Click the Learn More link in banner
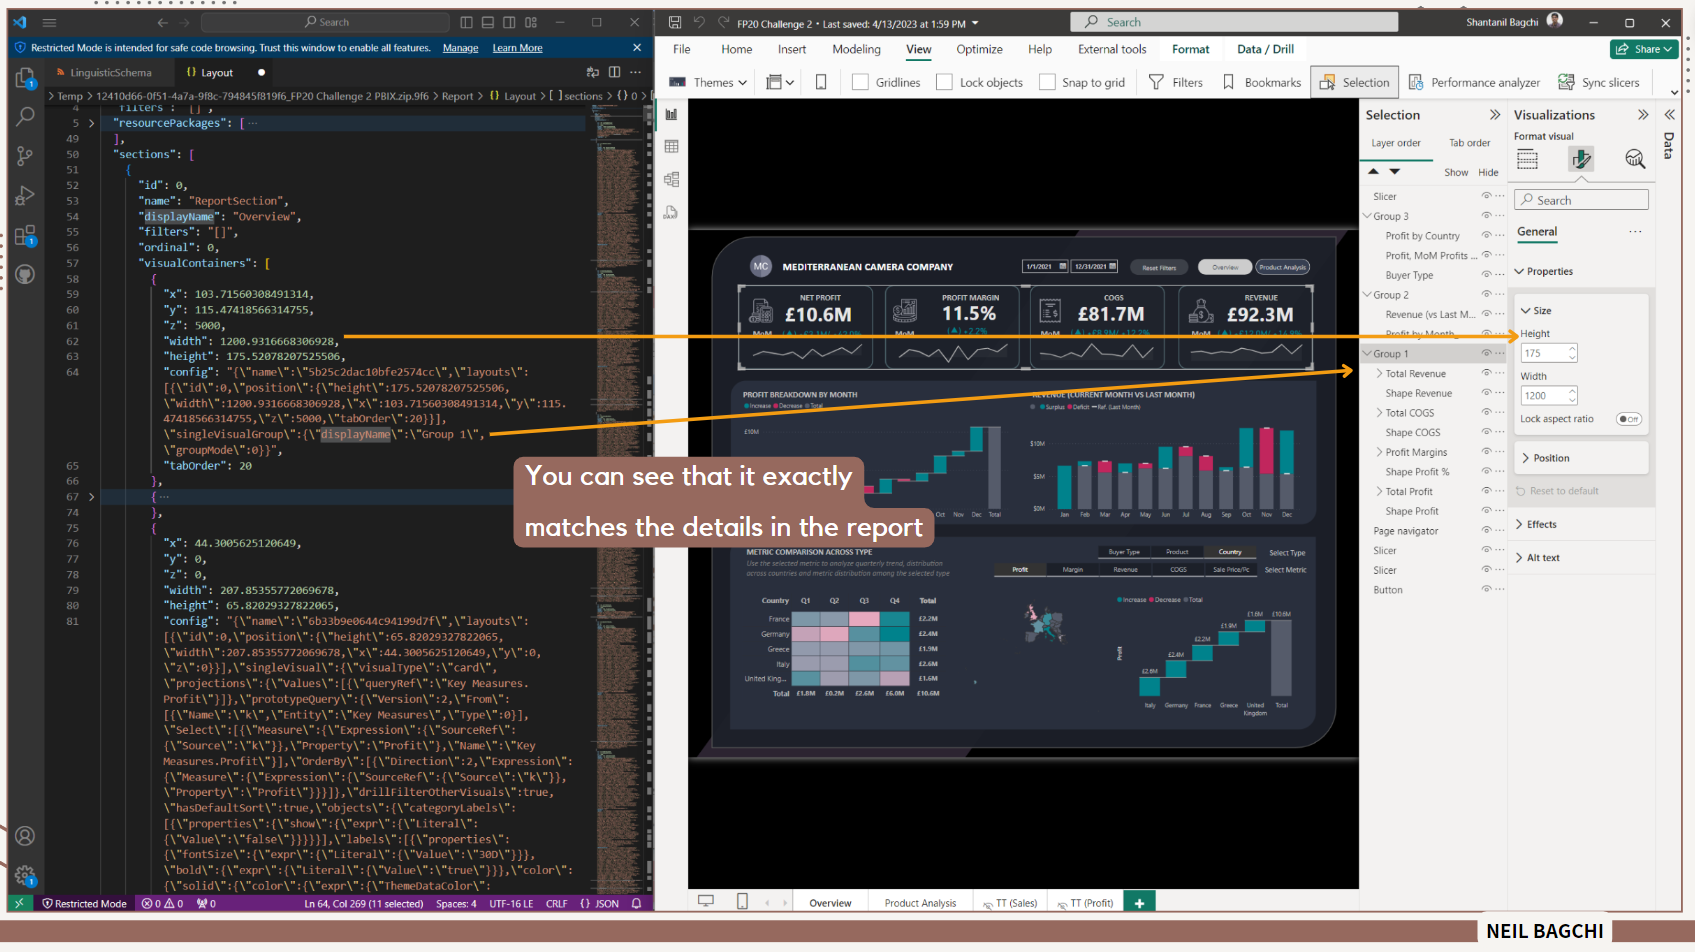 (x=517, y=48)
